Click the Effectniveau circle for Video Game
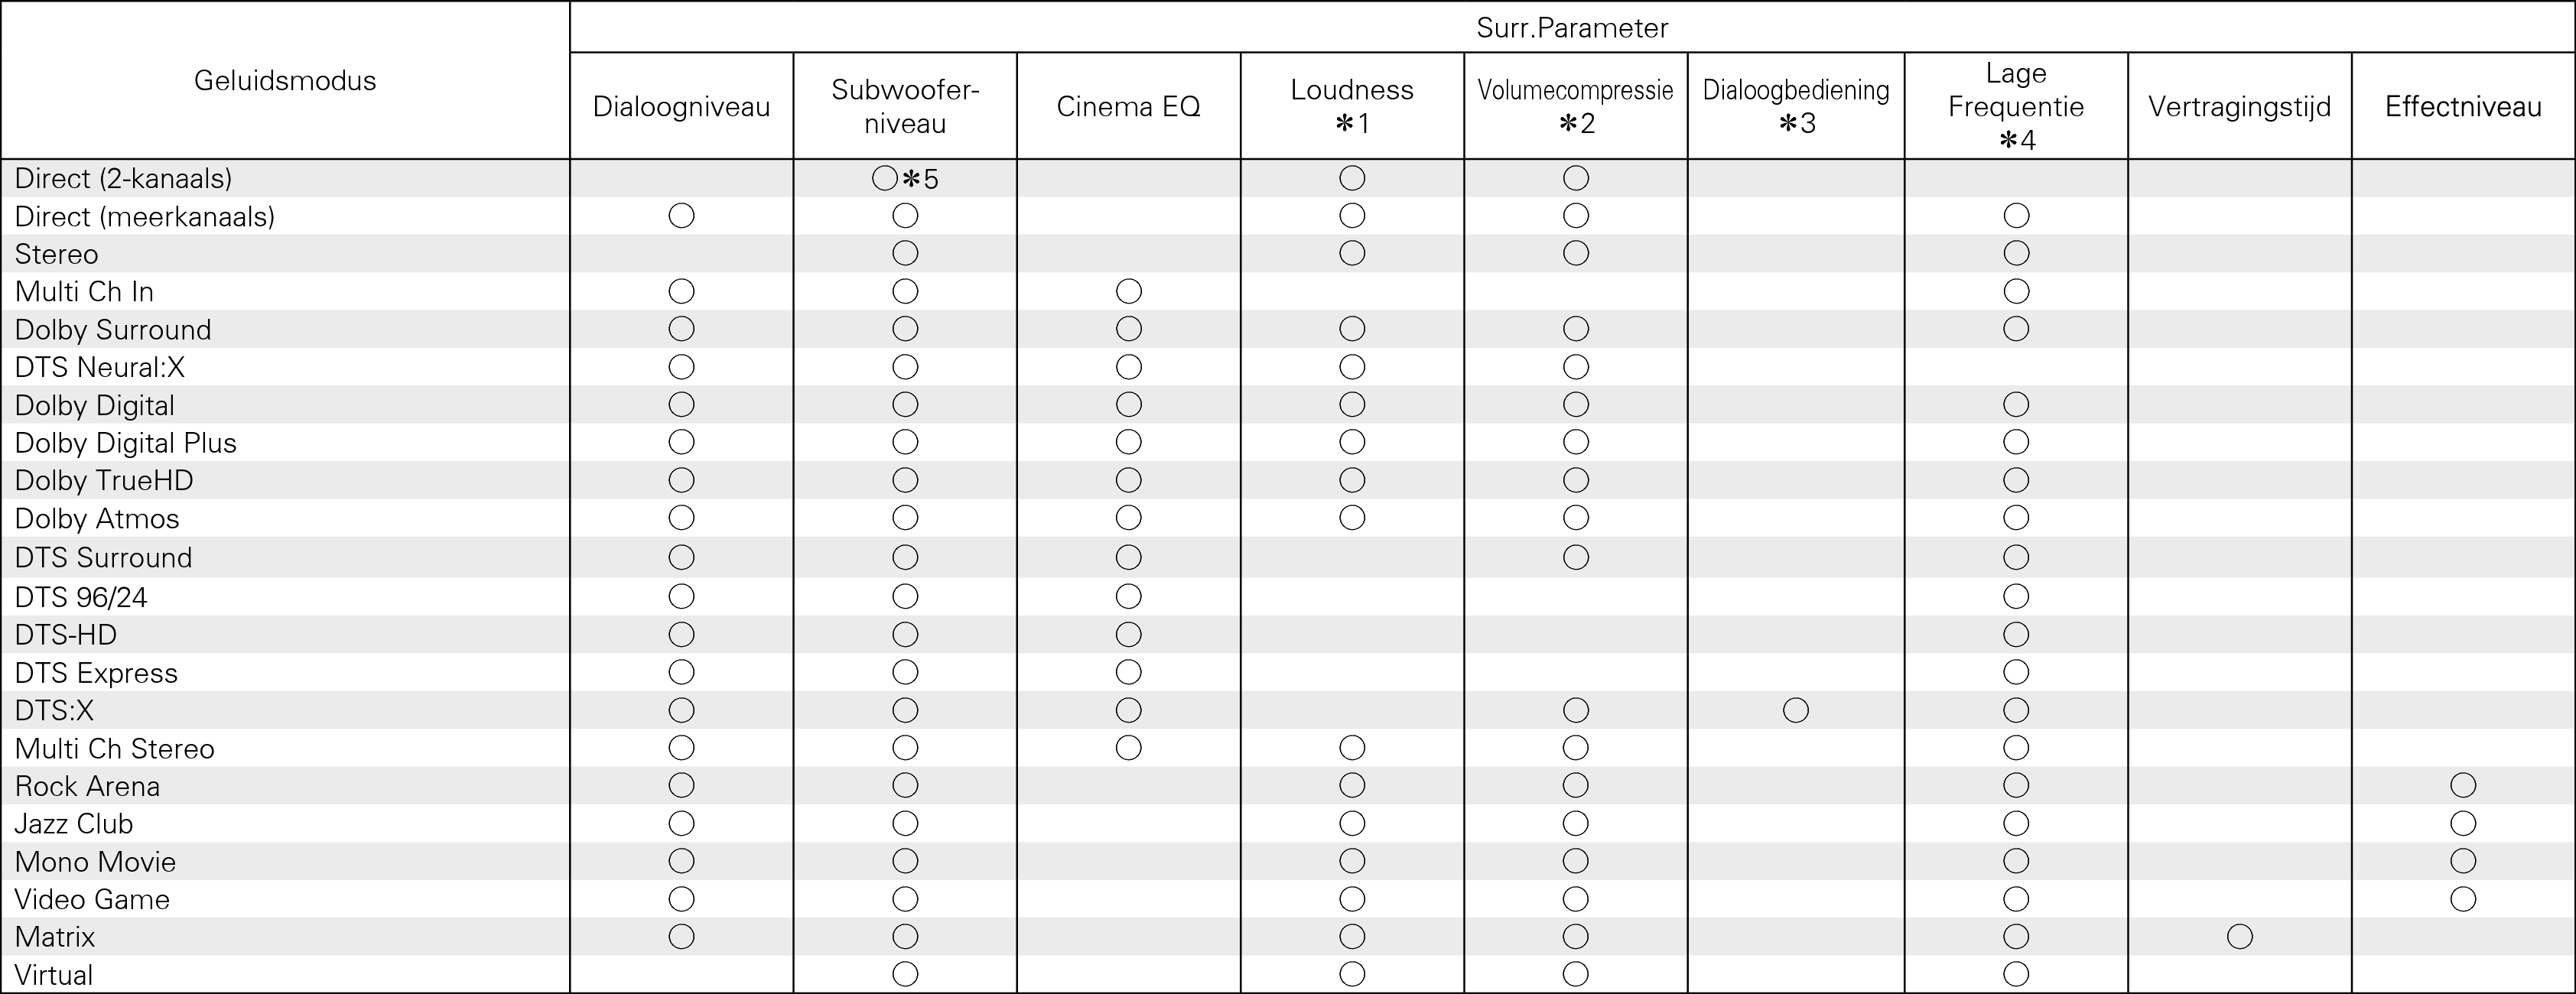The image size is (2576, 994). (2463, 899)
